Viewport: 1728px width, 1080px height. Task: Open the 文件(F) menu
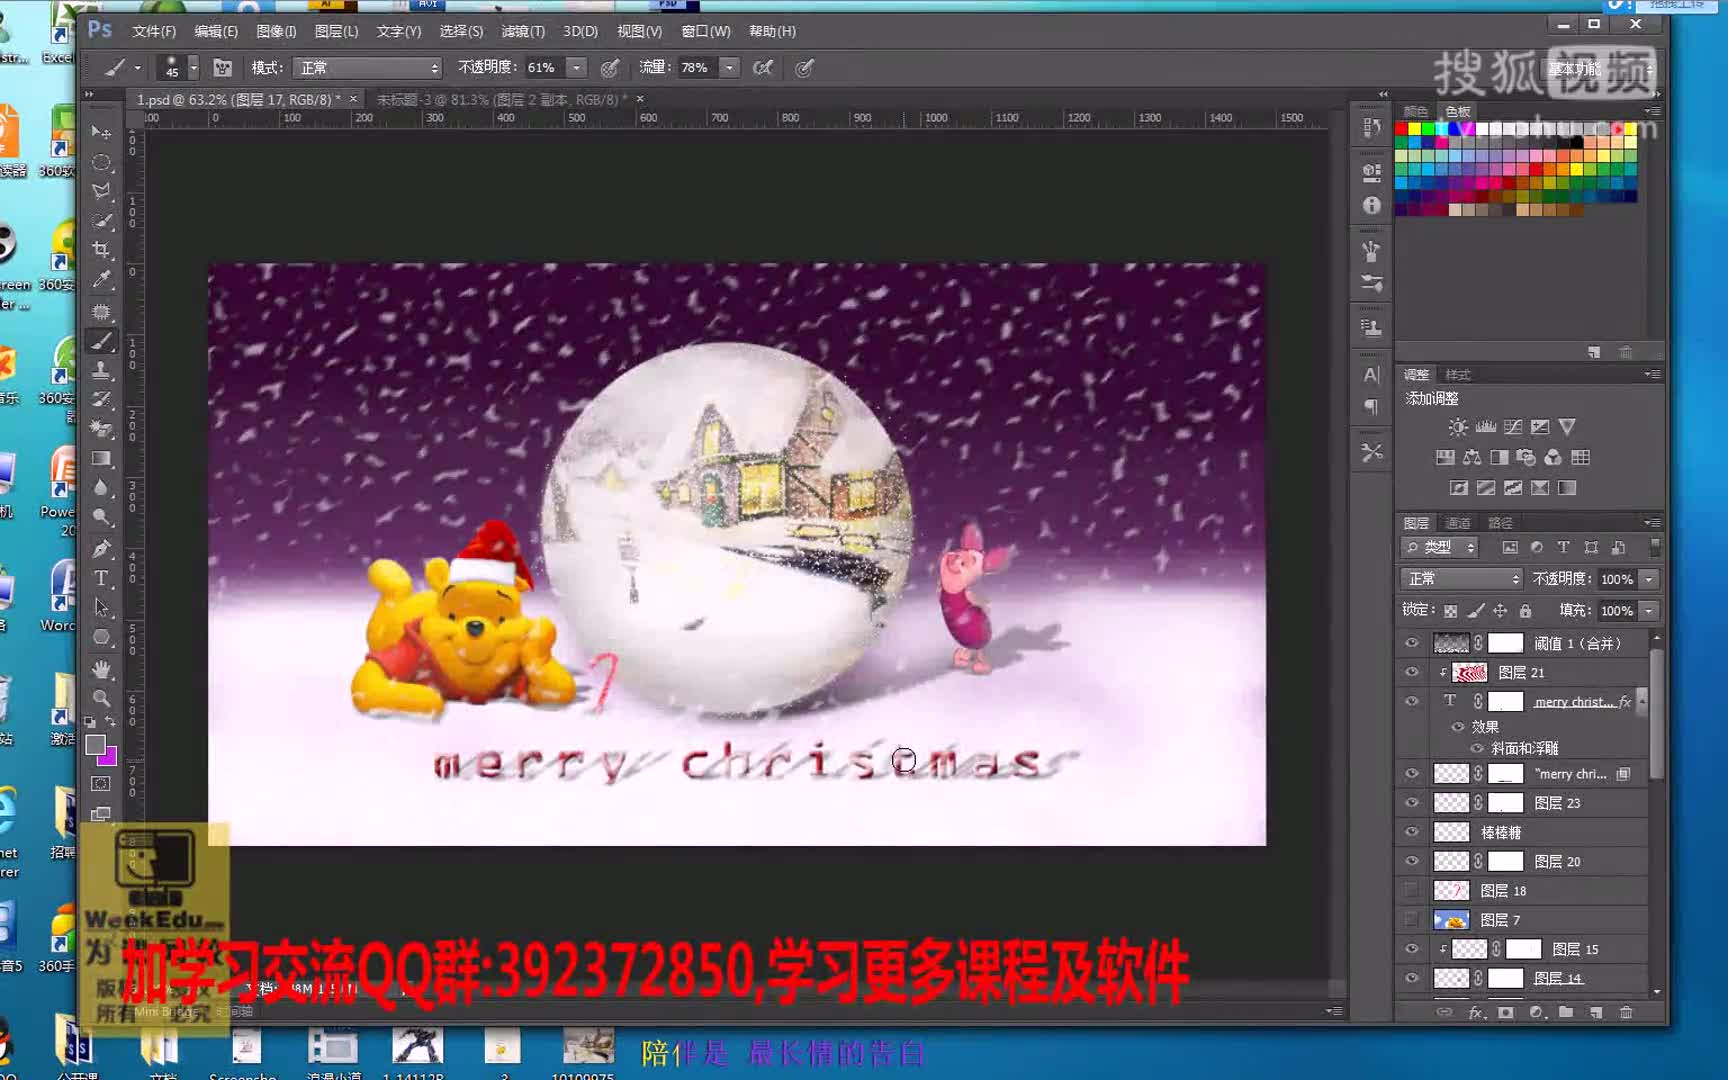coord(153,31)
